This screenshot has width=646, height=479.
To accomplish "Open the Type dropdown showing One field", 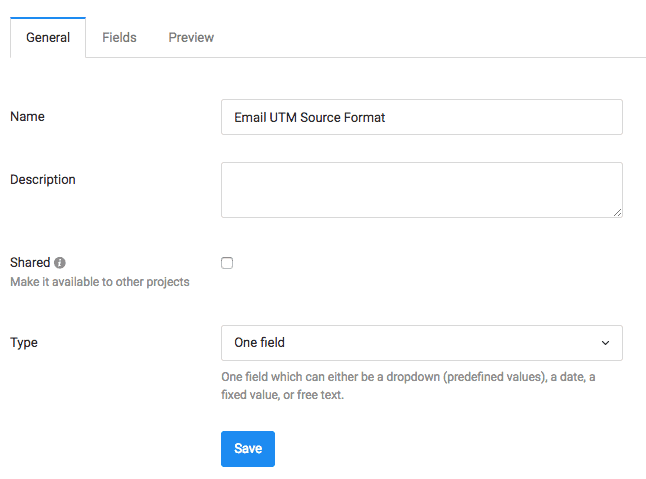I will click(421, 343).
